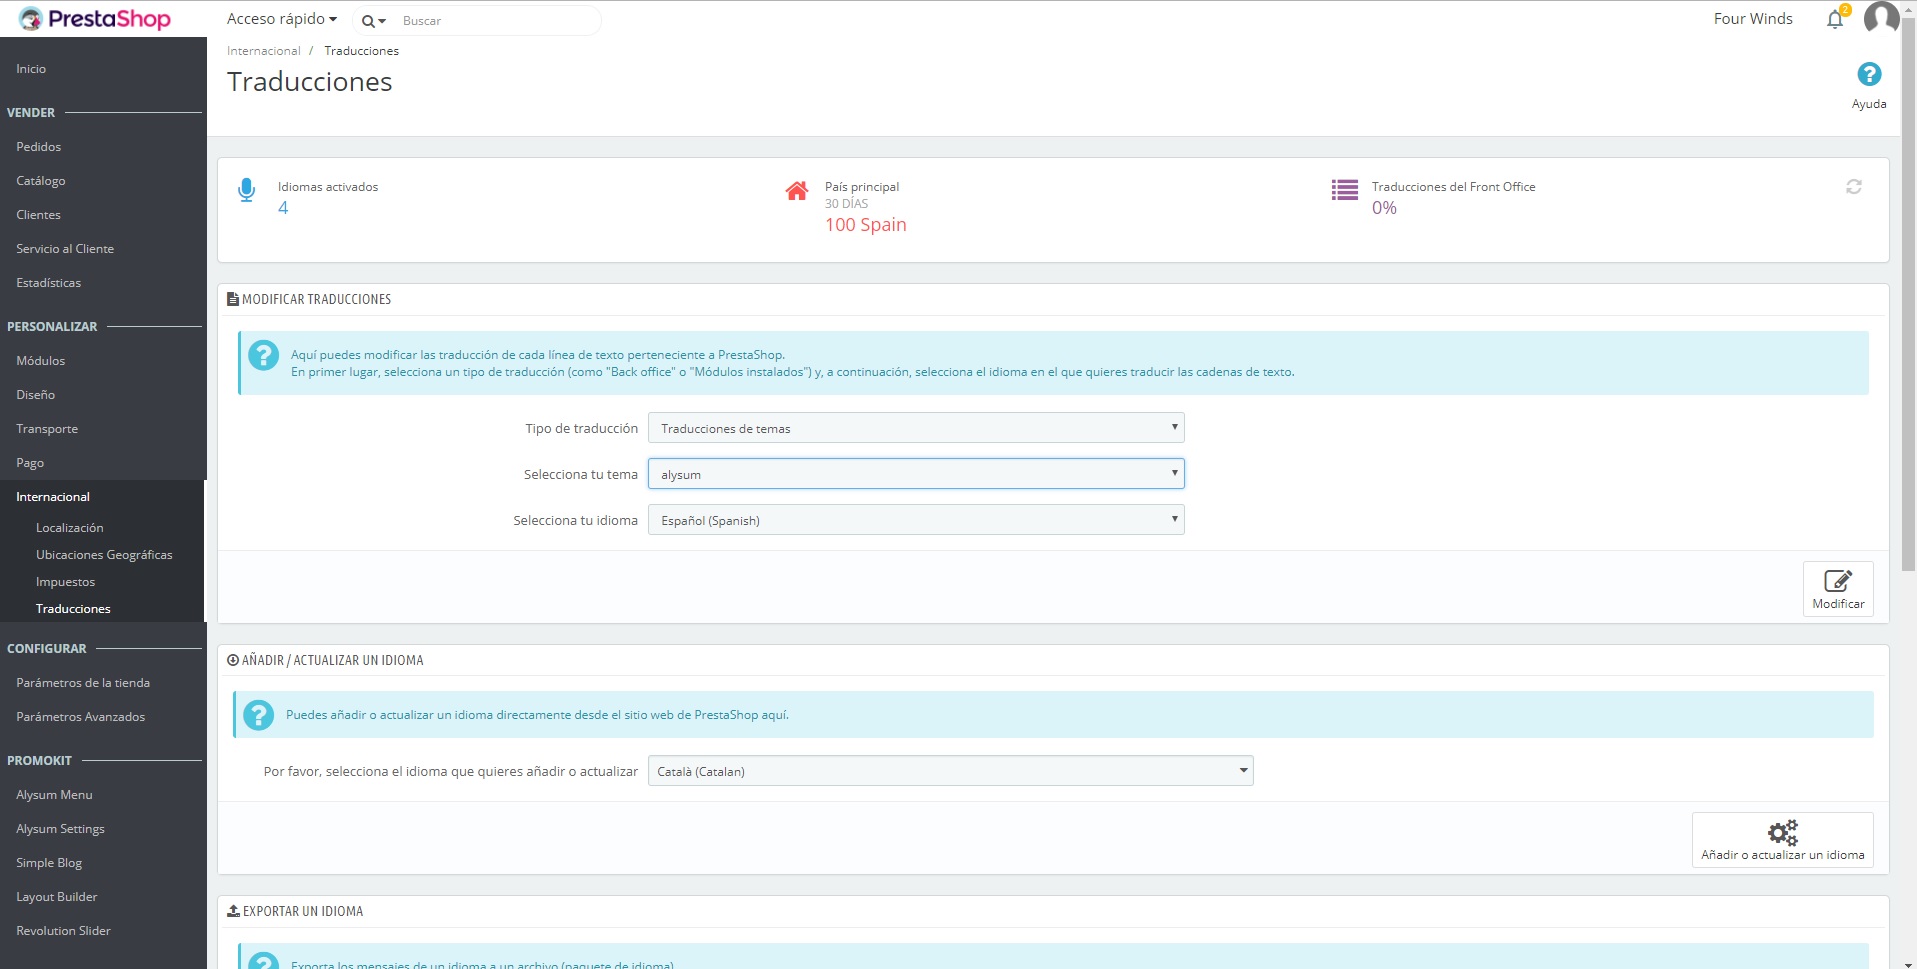Open Pago menu
The image size is (1917, 969).
point(30,463)
